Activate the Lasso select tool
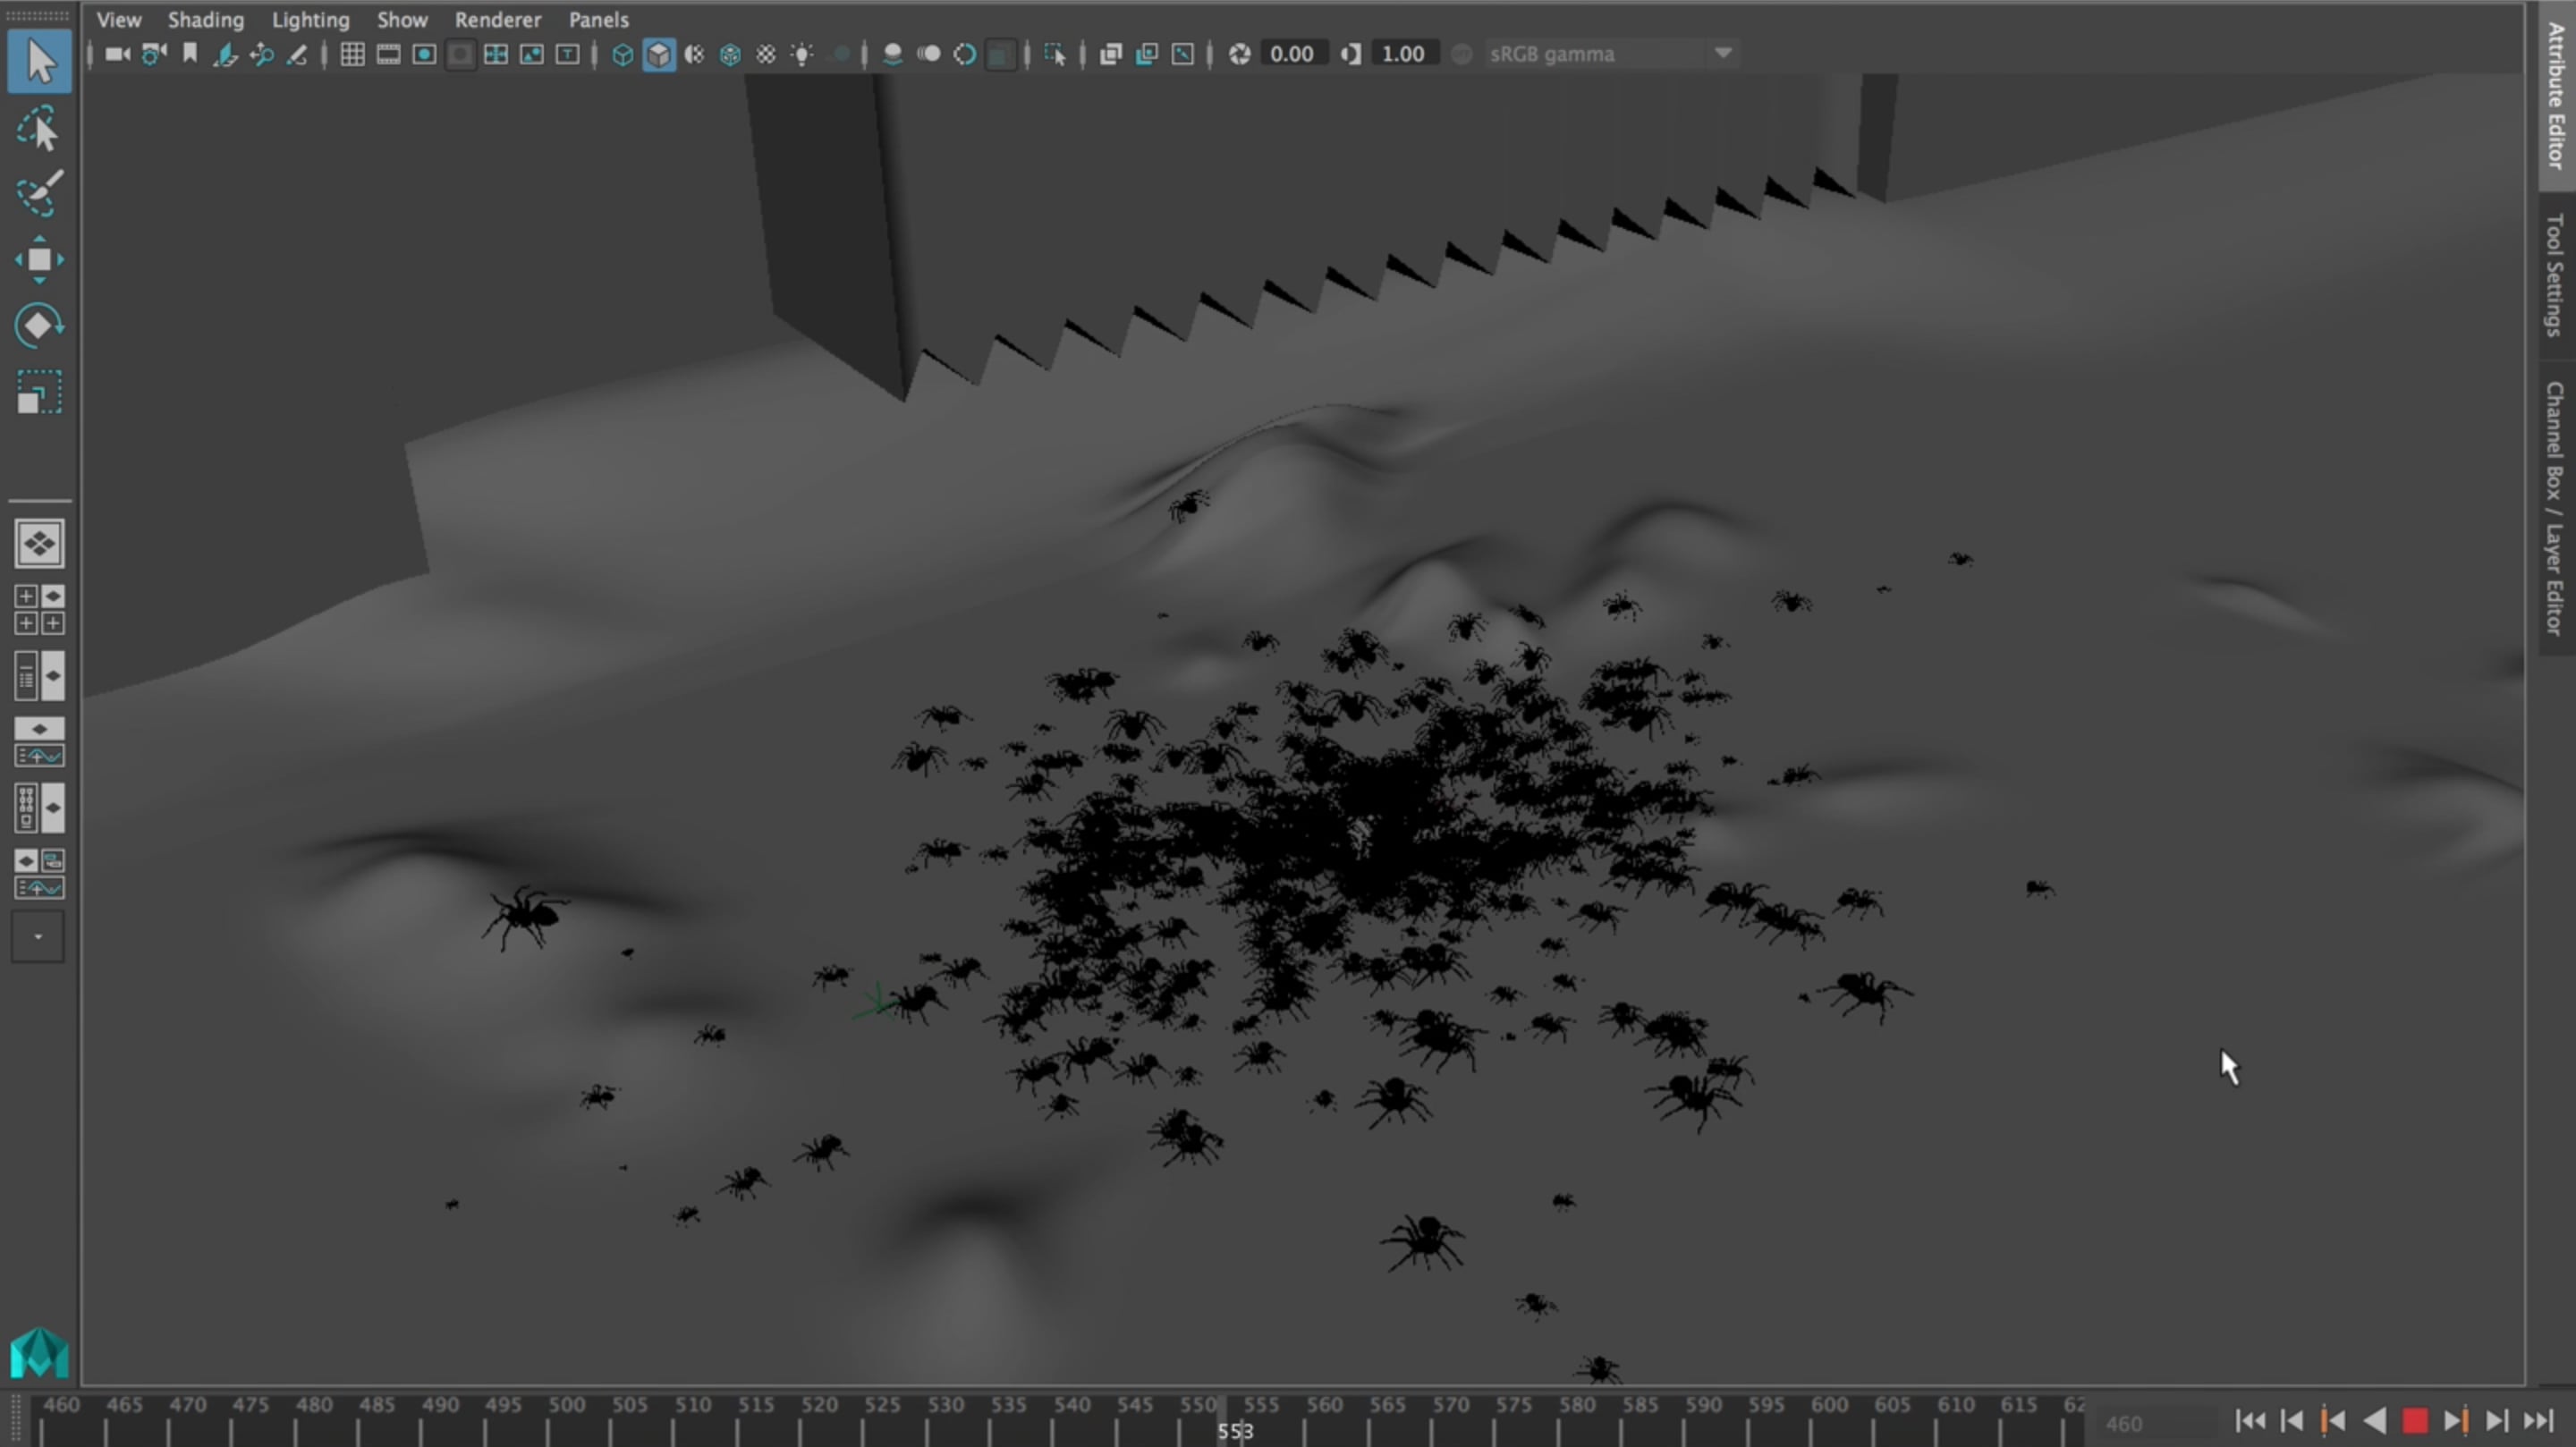Viewport: 2576px width, 1447px height. click(39, 129)
